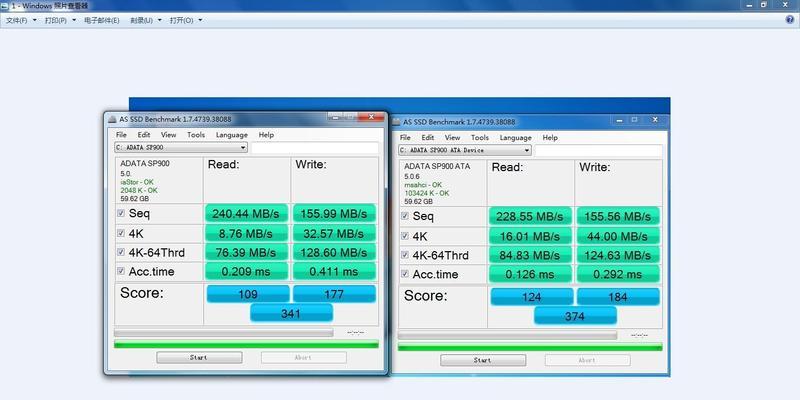Click the 84.83 MB/s 4K-64Thrd read value
The width and height of the screenshot is (800, 400).
(x=531, y=255)
